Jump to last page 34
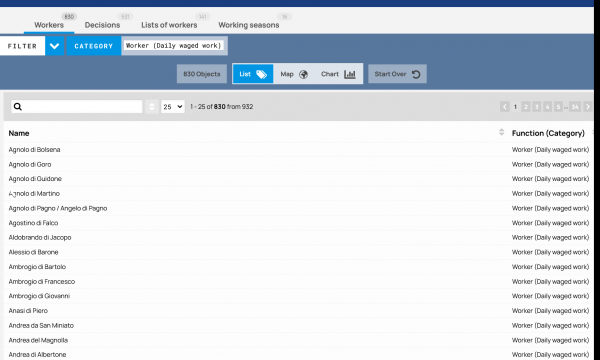This screenshot has width=600, height=360. click(x=575, y=107)
